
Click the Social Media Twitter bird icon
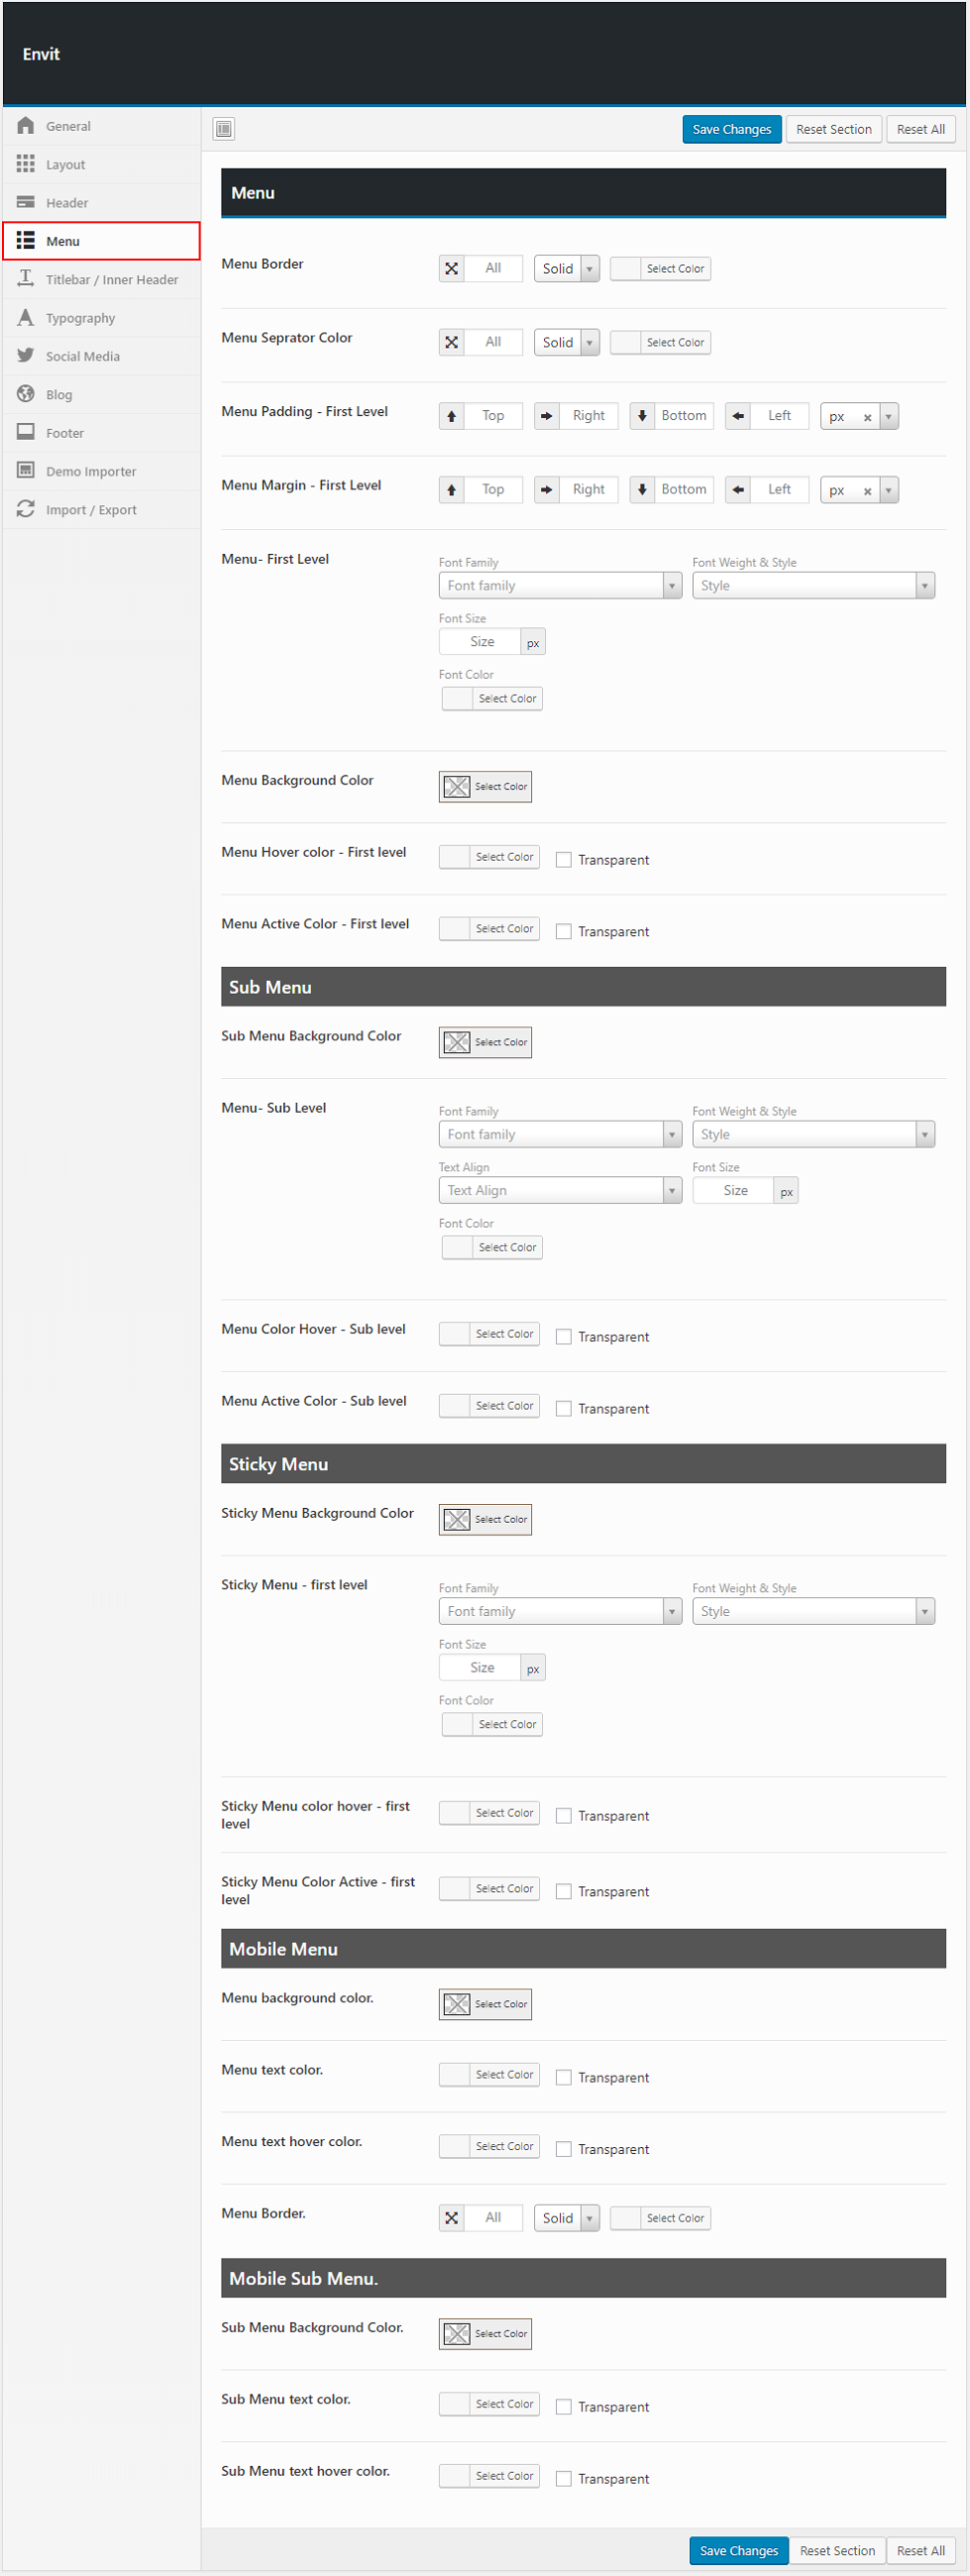(x=26, y=356)
